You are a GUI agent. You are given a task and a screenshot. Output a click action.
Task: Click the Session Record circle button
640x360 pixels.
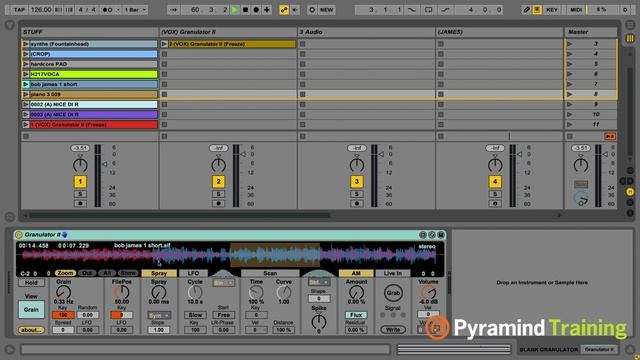pos(312,10)
